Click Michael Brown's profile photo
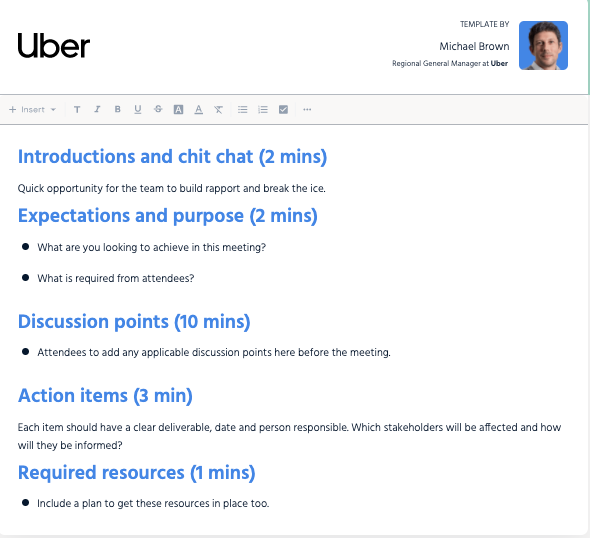The image size is (590, 538). pos(543,45)
